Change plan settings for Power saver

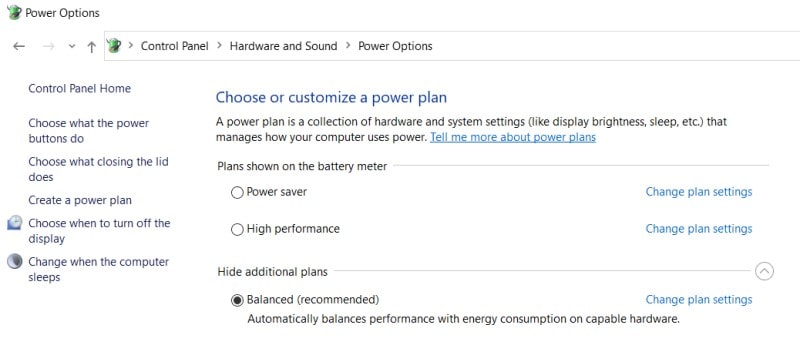pos(698,192)
